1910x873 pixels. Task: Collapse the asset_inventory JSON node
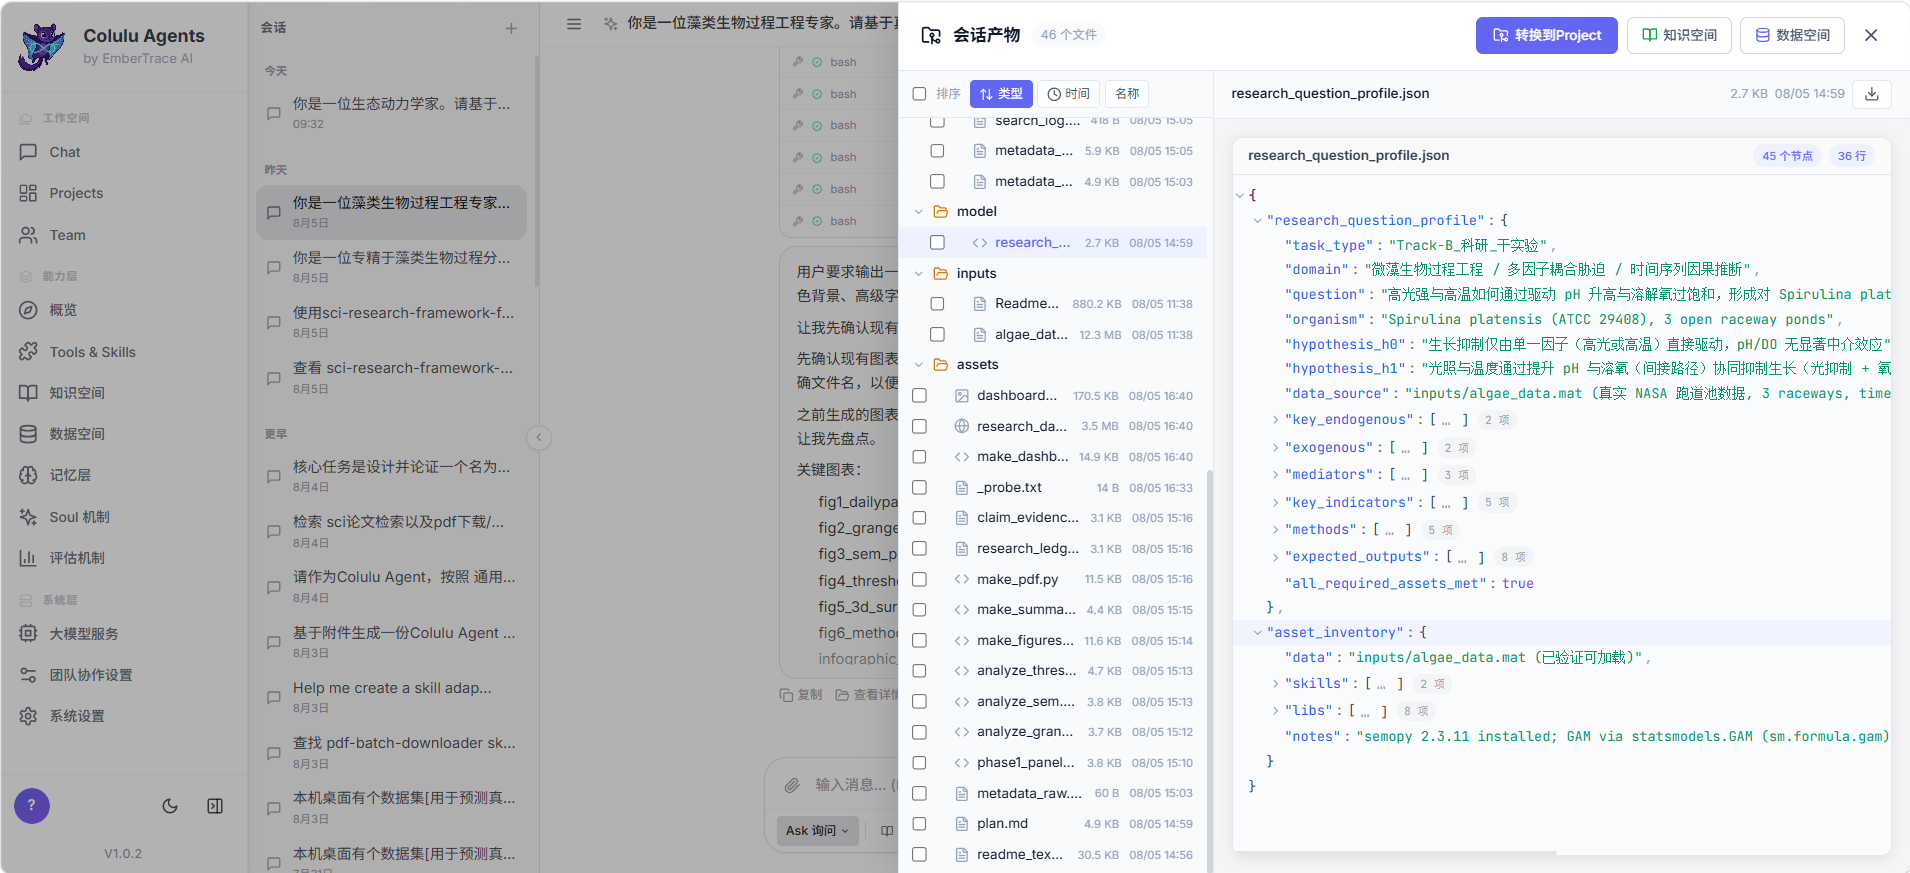(1257, 633)
